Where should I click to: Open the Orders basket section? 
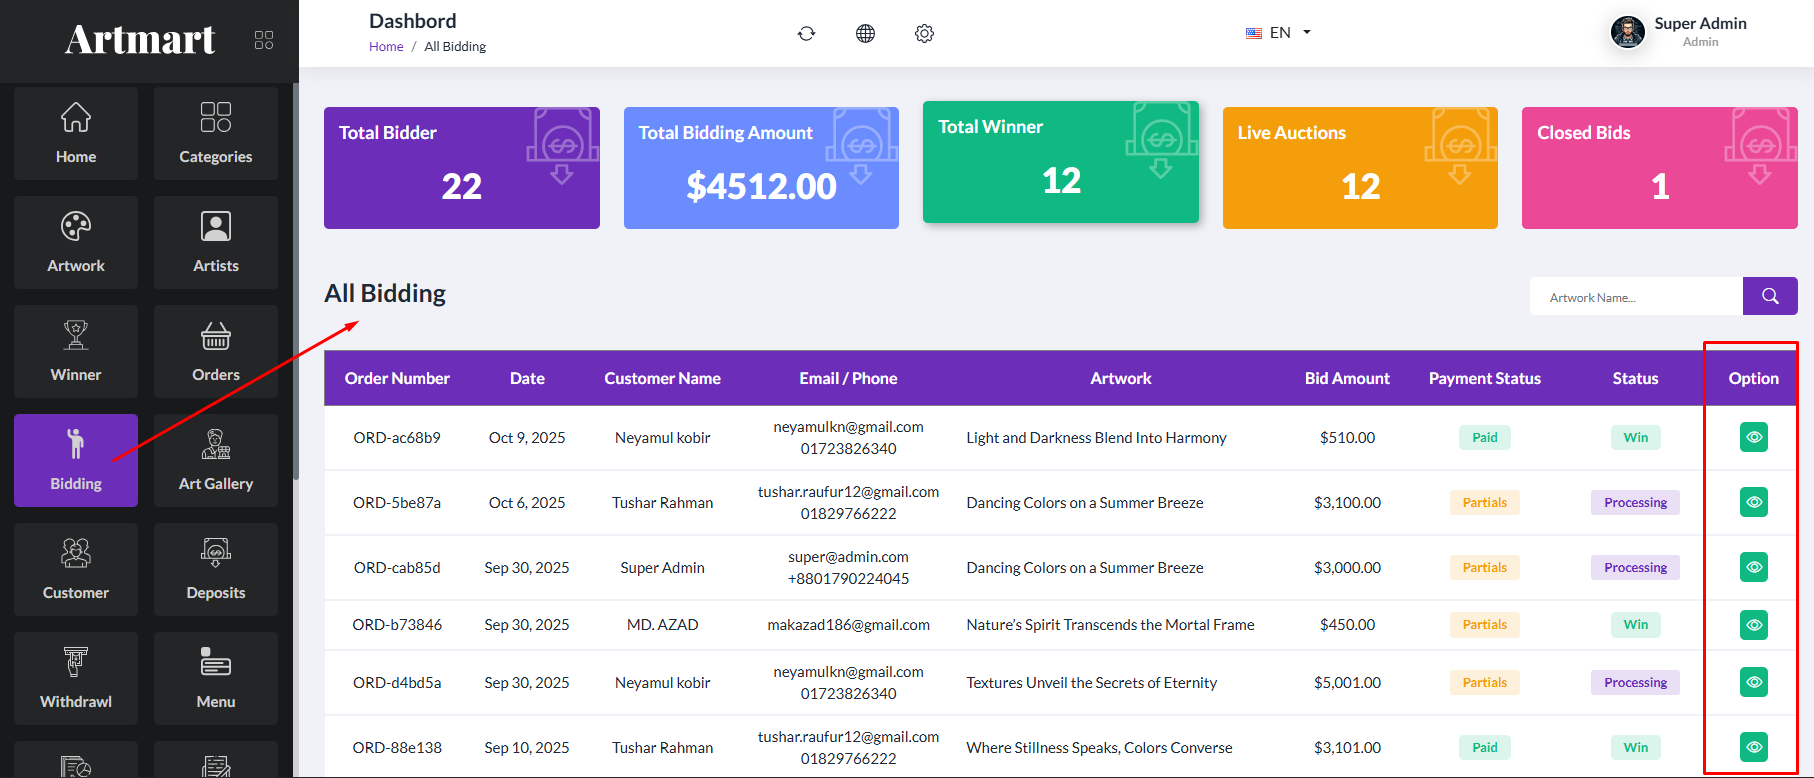216,351
